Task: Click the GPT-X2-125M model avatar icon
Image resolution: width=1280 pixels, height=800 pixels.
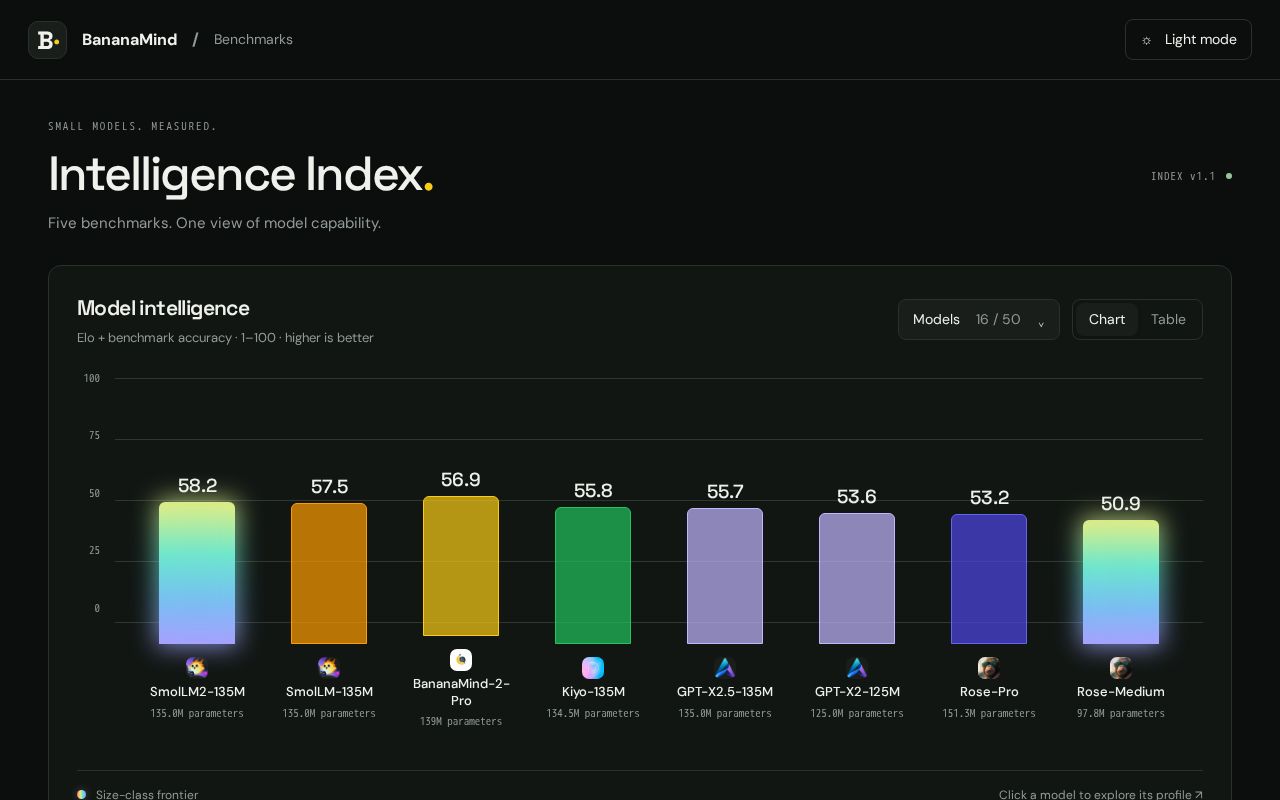Action: [x=857, y=668]
